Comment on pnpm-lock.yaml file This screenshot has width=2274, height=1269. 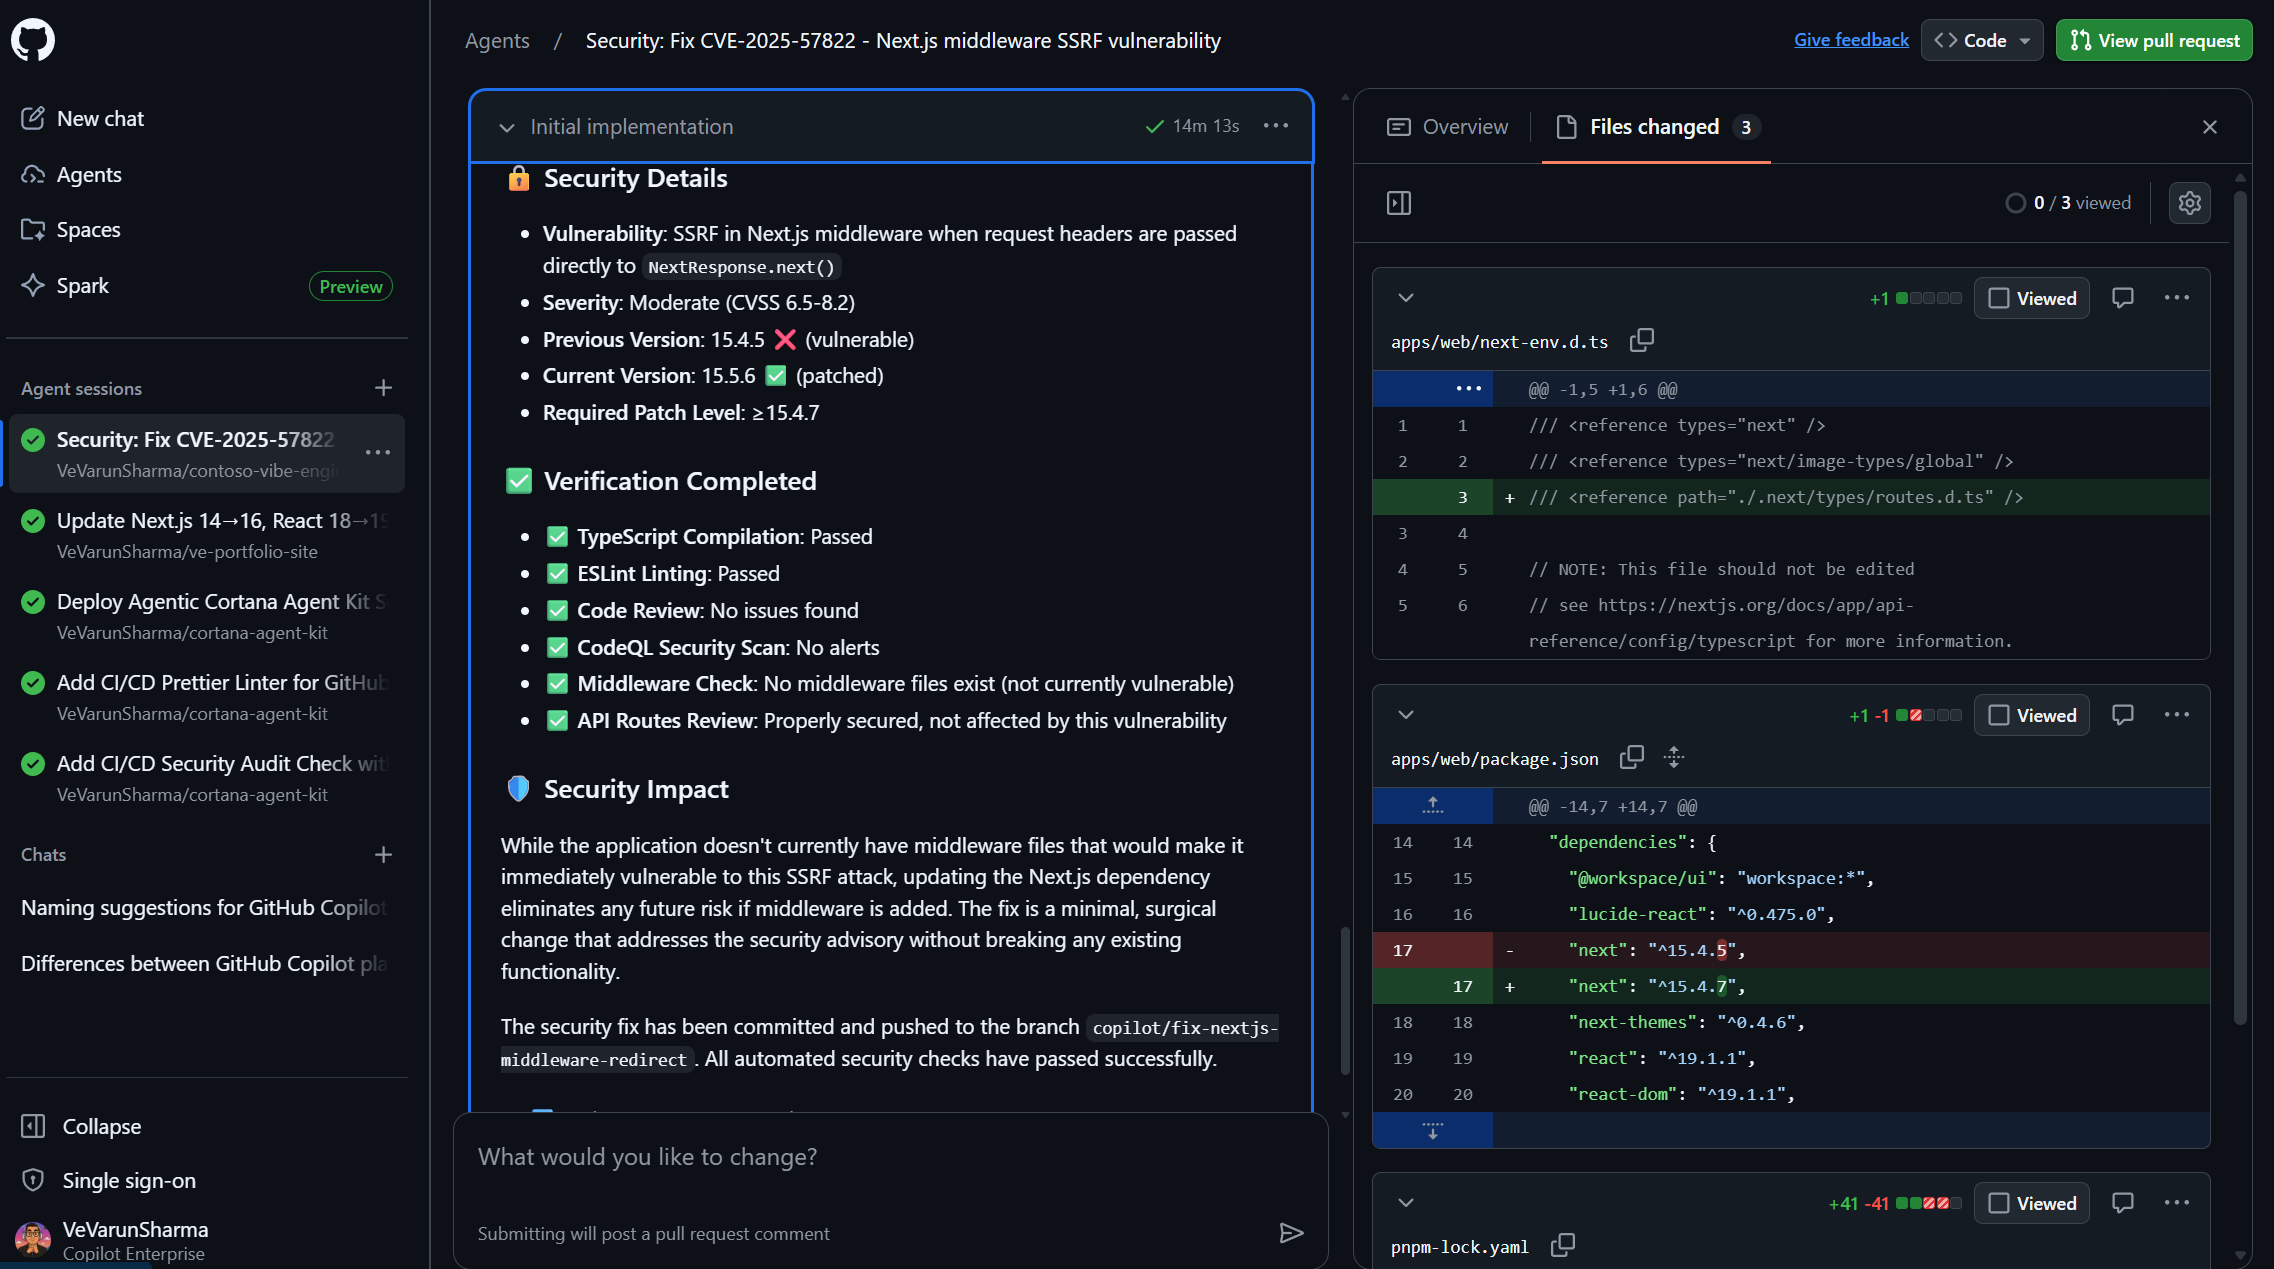(2123, 1203)
